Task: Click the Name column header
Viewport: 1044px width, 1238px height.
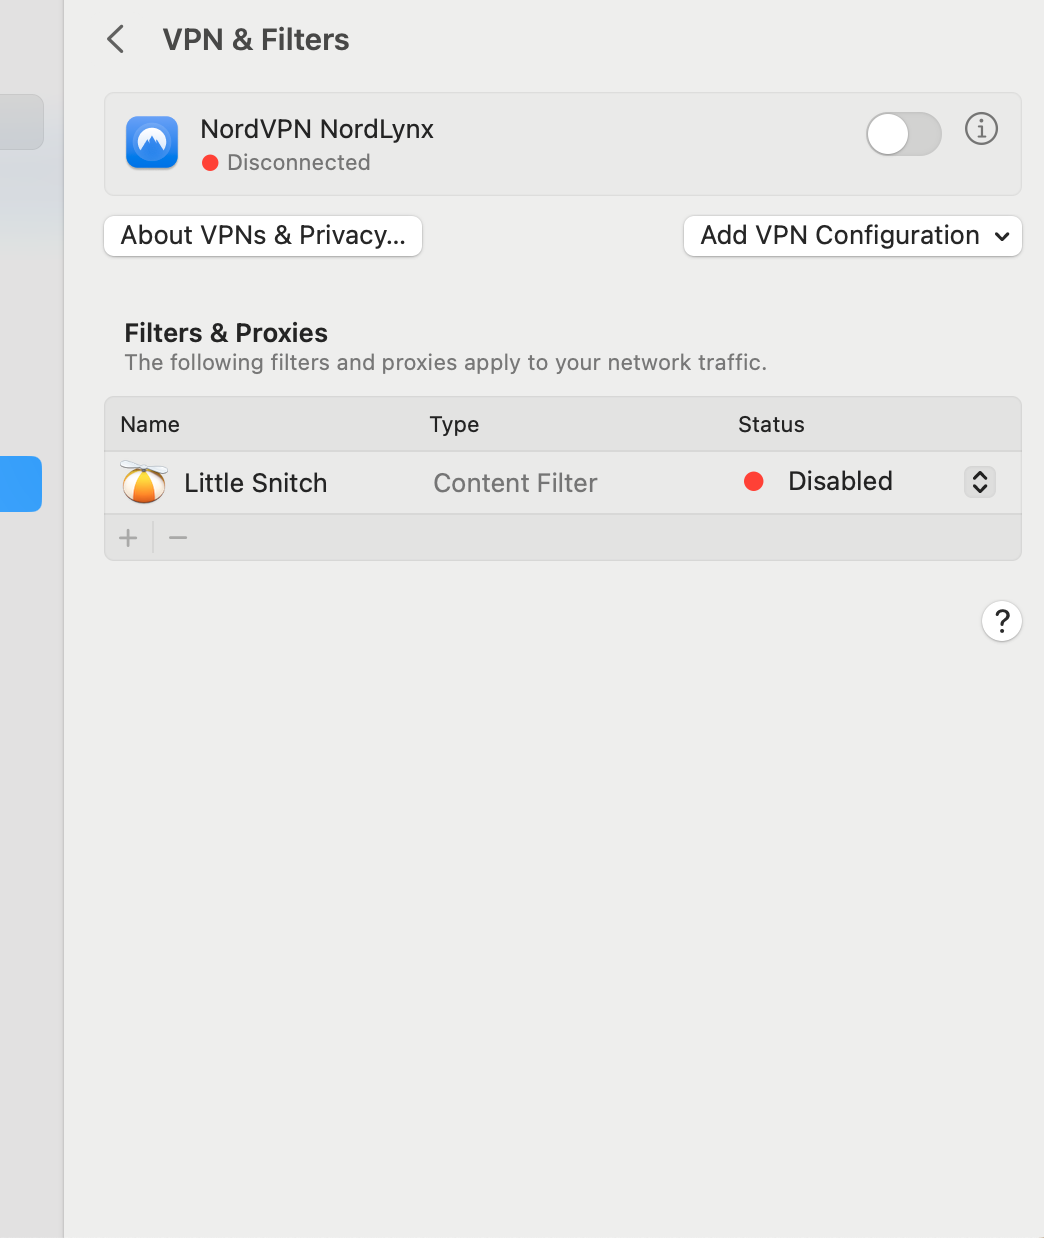Action: click(150, 424)
